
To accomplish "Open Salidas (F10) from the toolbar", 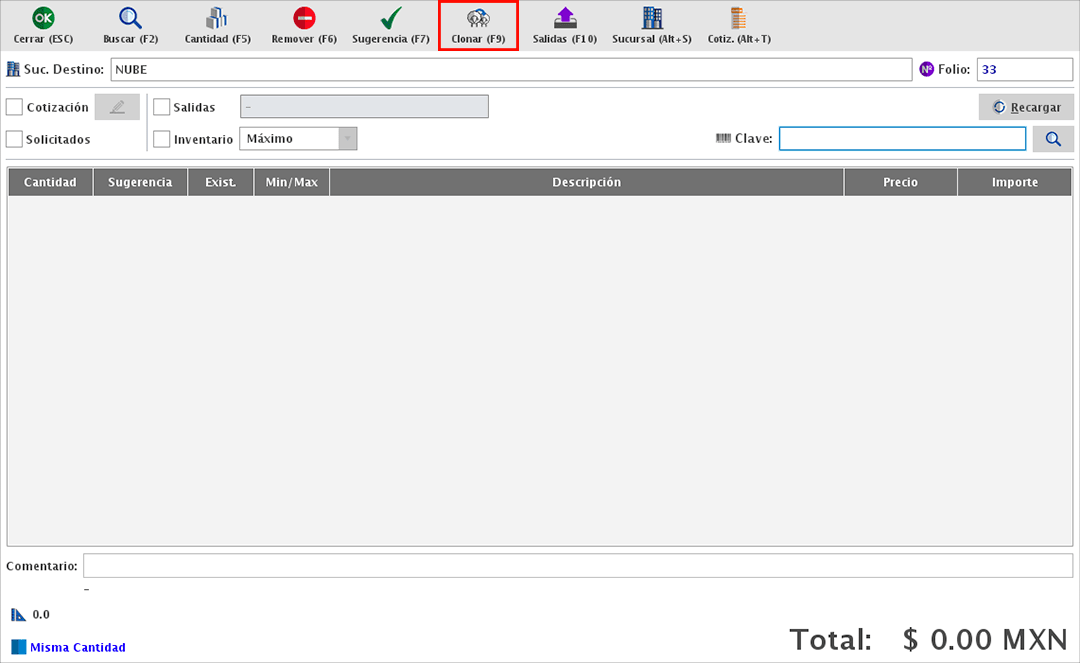I will [565, 18].
